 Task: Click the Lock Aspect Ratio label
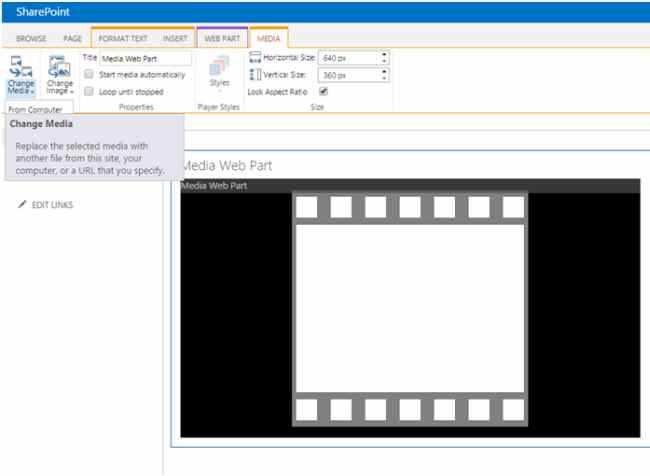point(277,92)
